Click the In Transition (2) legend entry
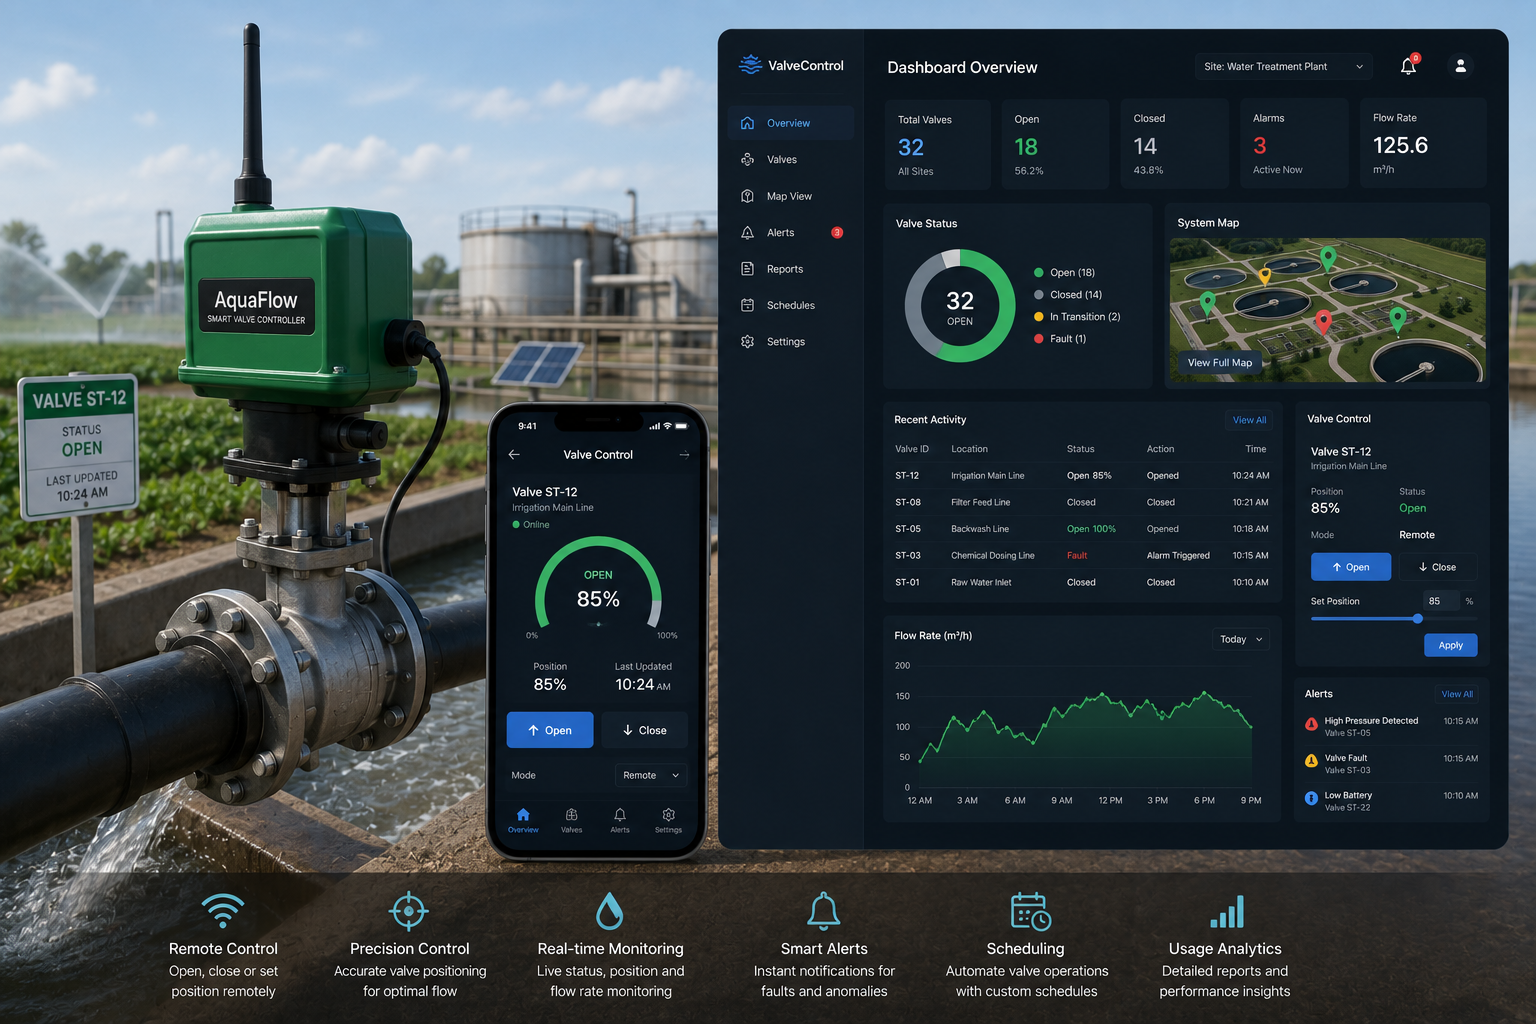Image resolution: width=1536 pixels, height=1024 pixels. click(1077, 317)
